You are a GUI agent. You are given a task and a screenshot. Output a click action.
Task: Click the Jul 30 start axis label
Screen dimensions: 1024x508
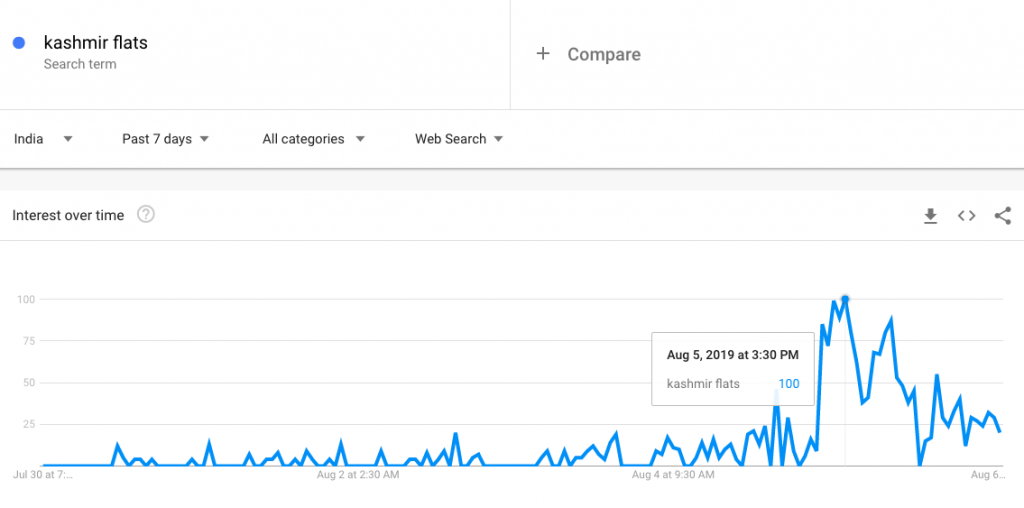pyautogui.click(x=43, y=475)
